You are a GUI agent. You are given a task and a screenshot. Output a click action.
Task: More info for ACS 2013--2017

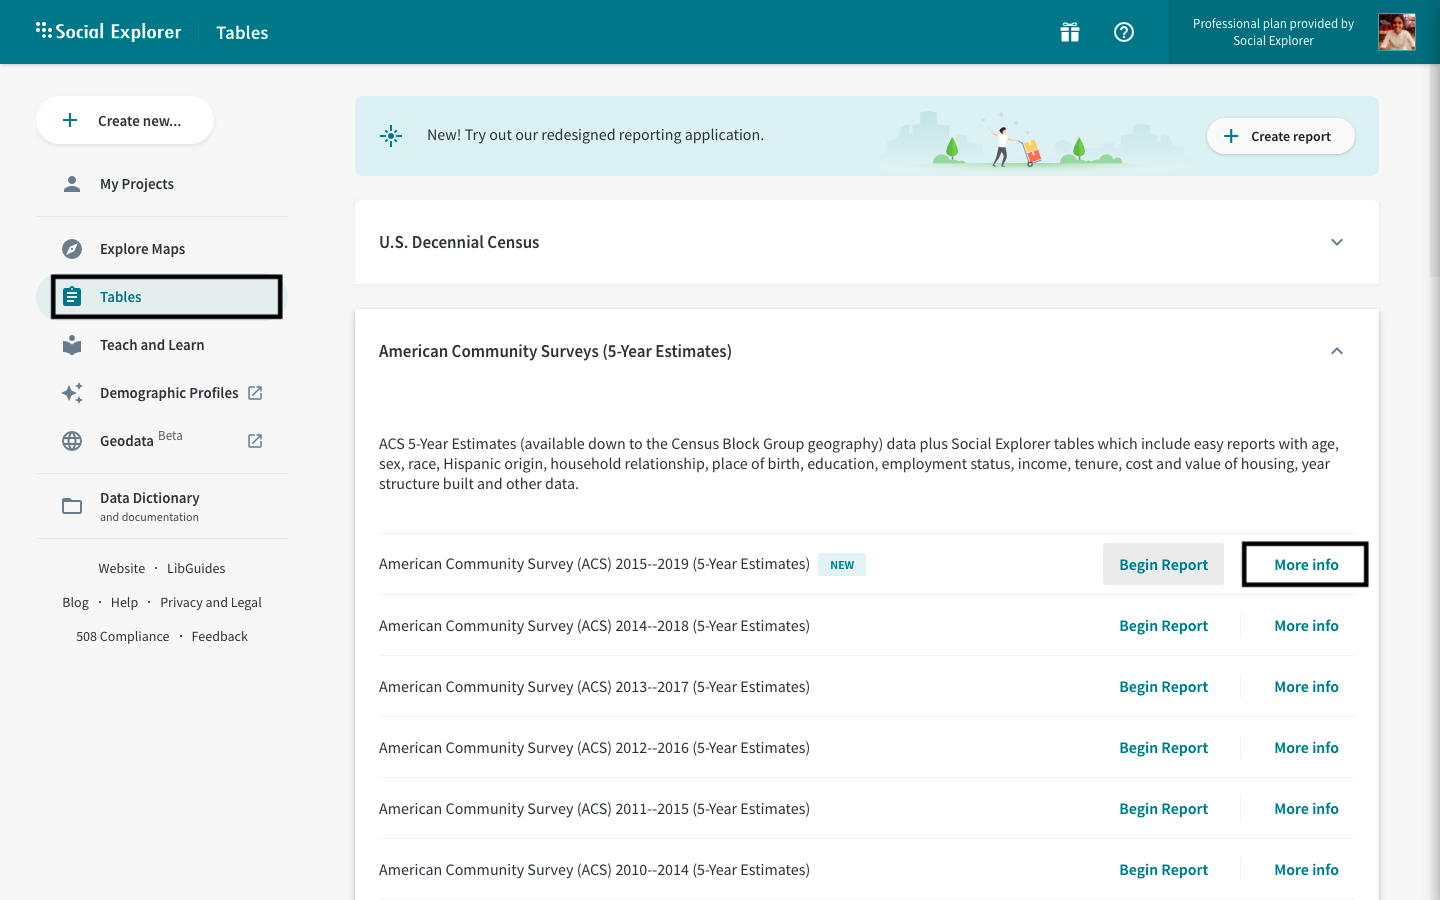pyautogui.click(x=1306, y=686)
